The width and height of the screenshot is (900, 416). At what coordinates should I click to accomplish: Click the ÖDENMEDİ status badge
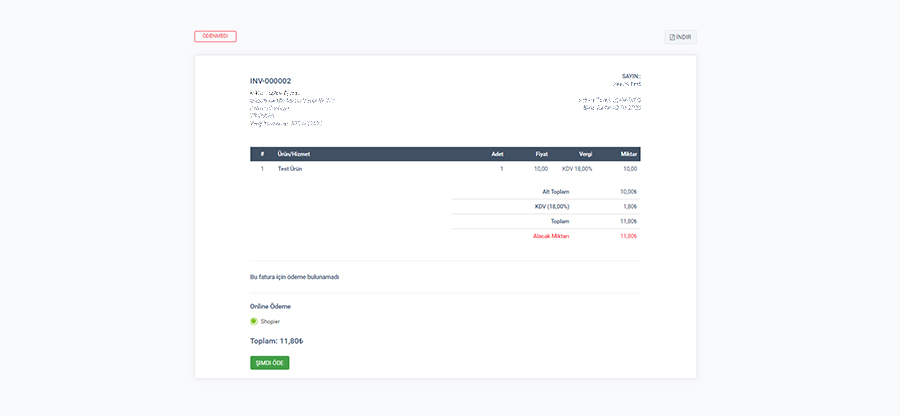click(x=215, y=36)
